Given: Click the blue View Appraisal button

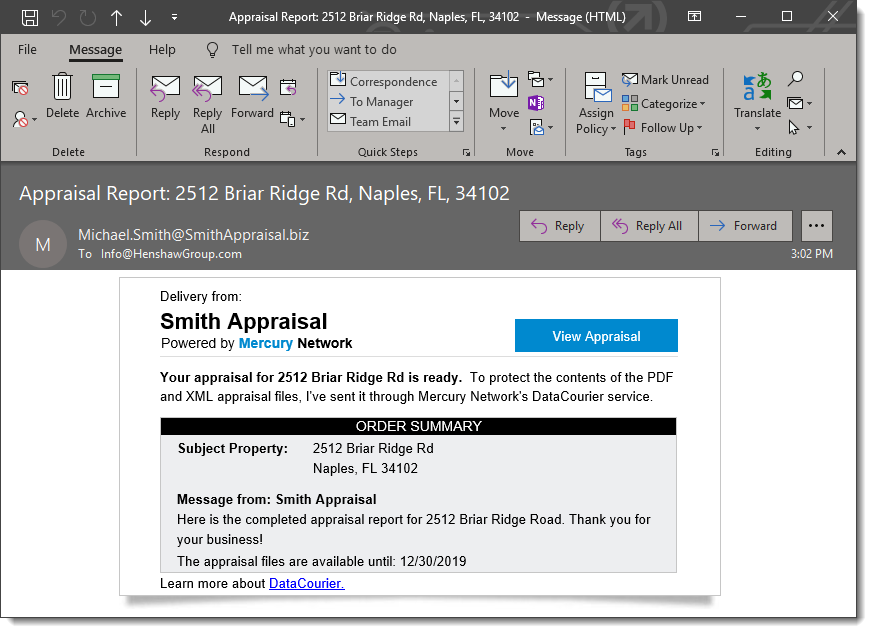Looking at the screenshot, I should (596, 336).
